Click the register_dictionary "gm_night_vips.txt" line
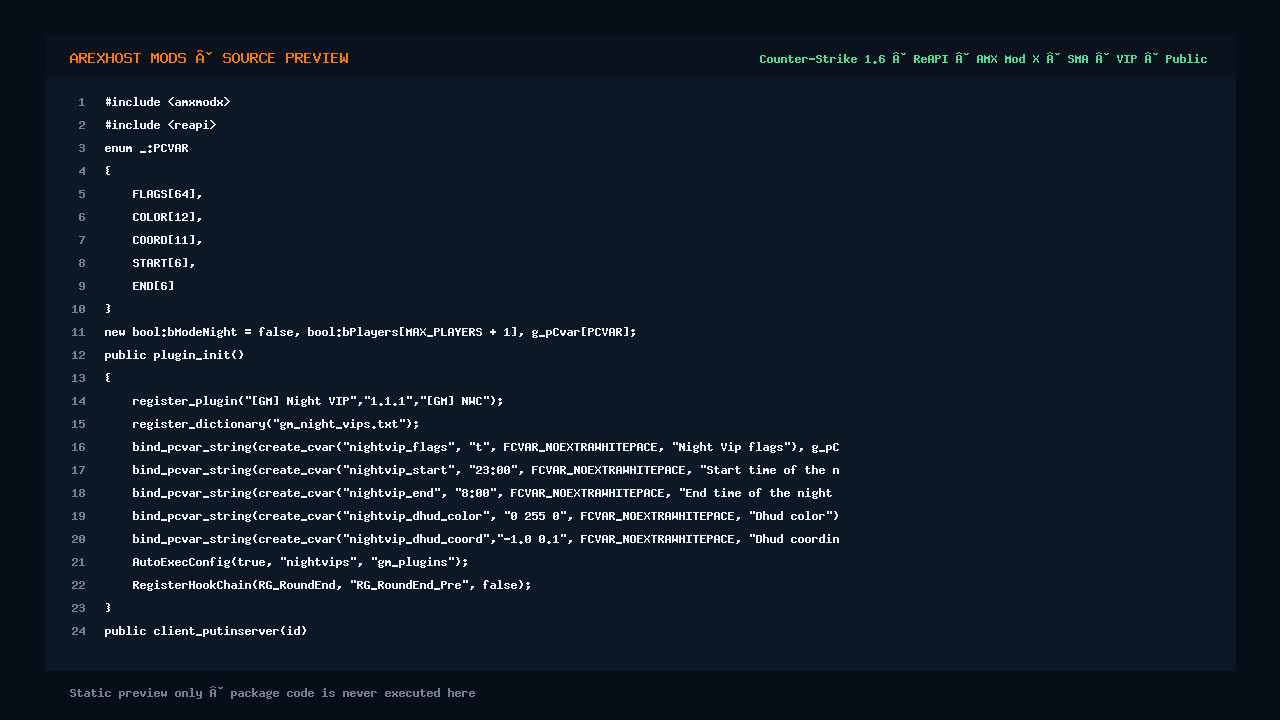1280x720 pixels. (x=276, y=424)
